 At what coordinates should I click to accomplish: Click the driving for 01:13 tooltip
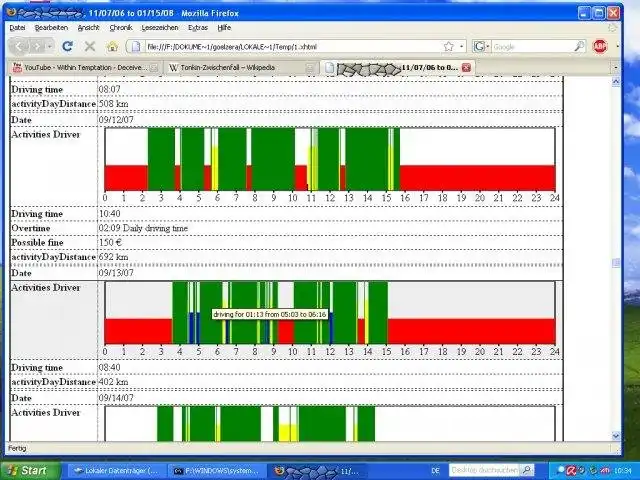(x=270, y=314)
